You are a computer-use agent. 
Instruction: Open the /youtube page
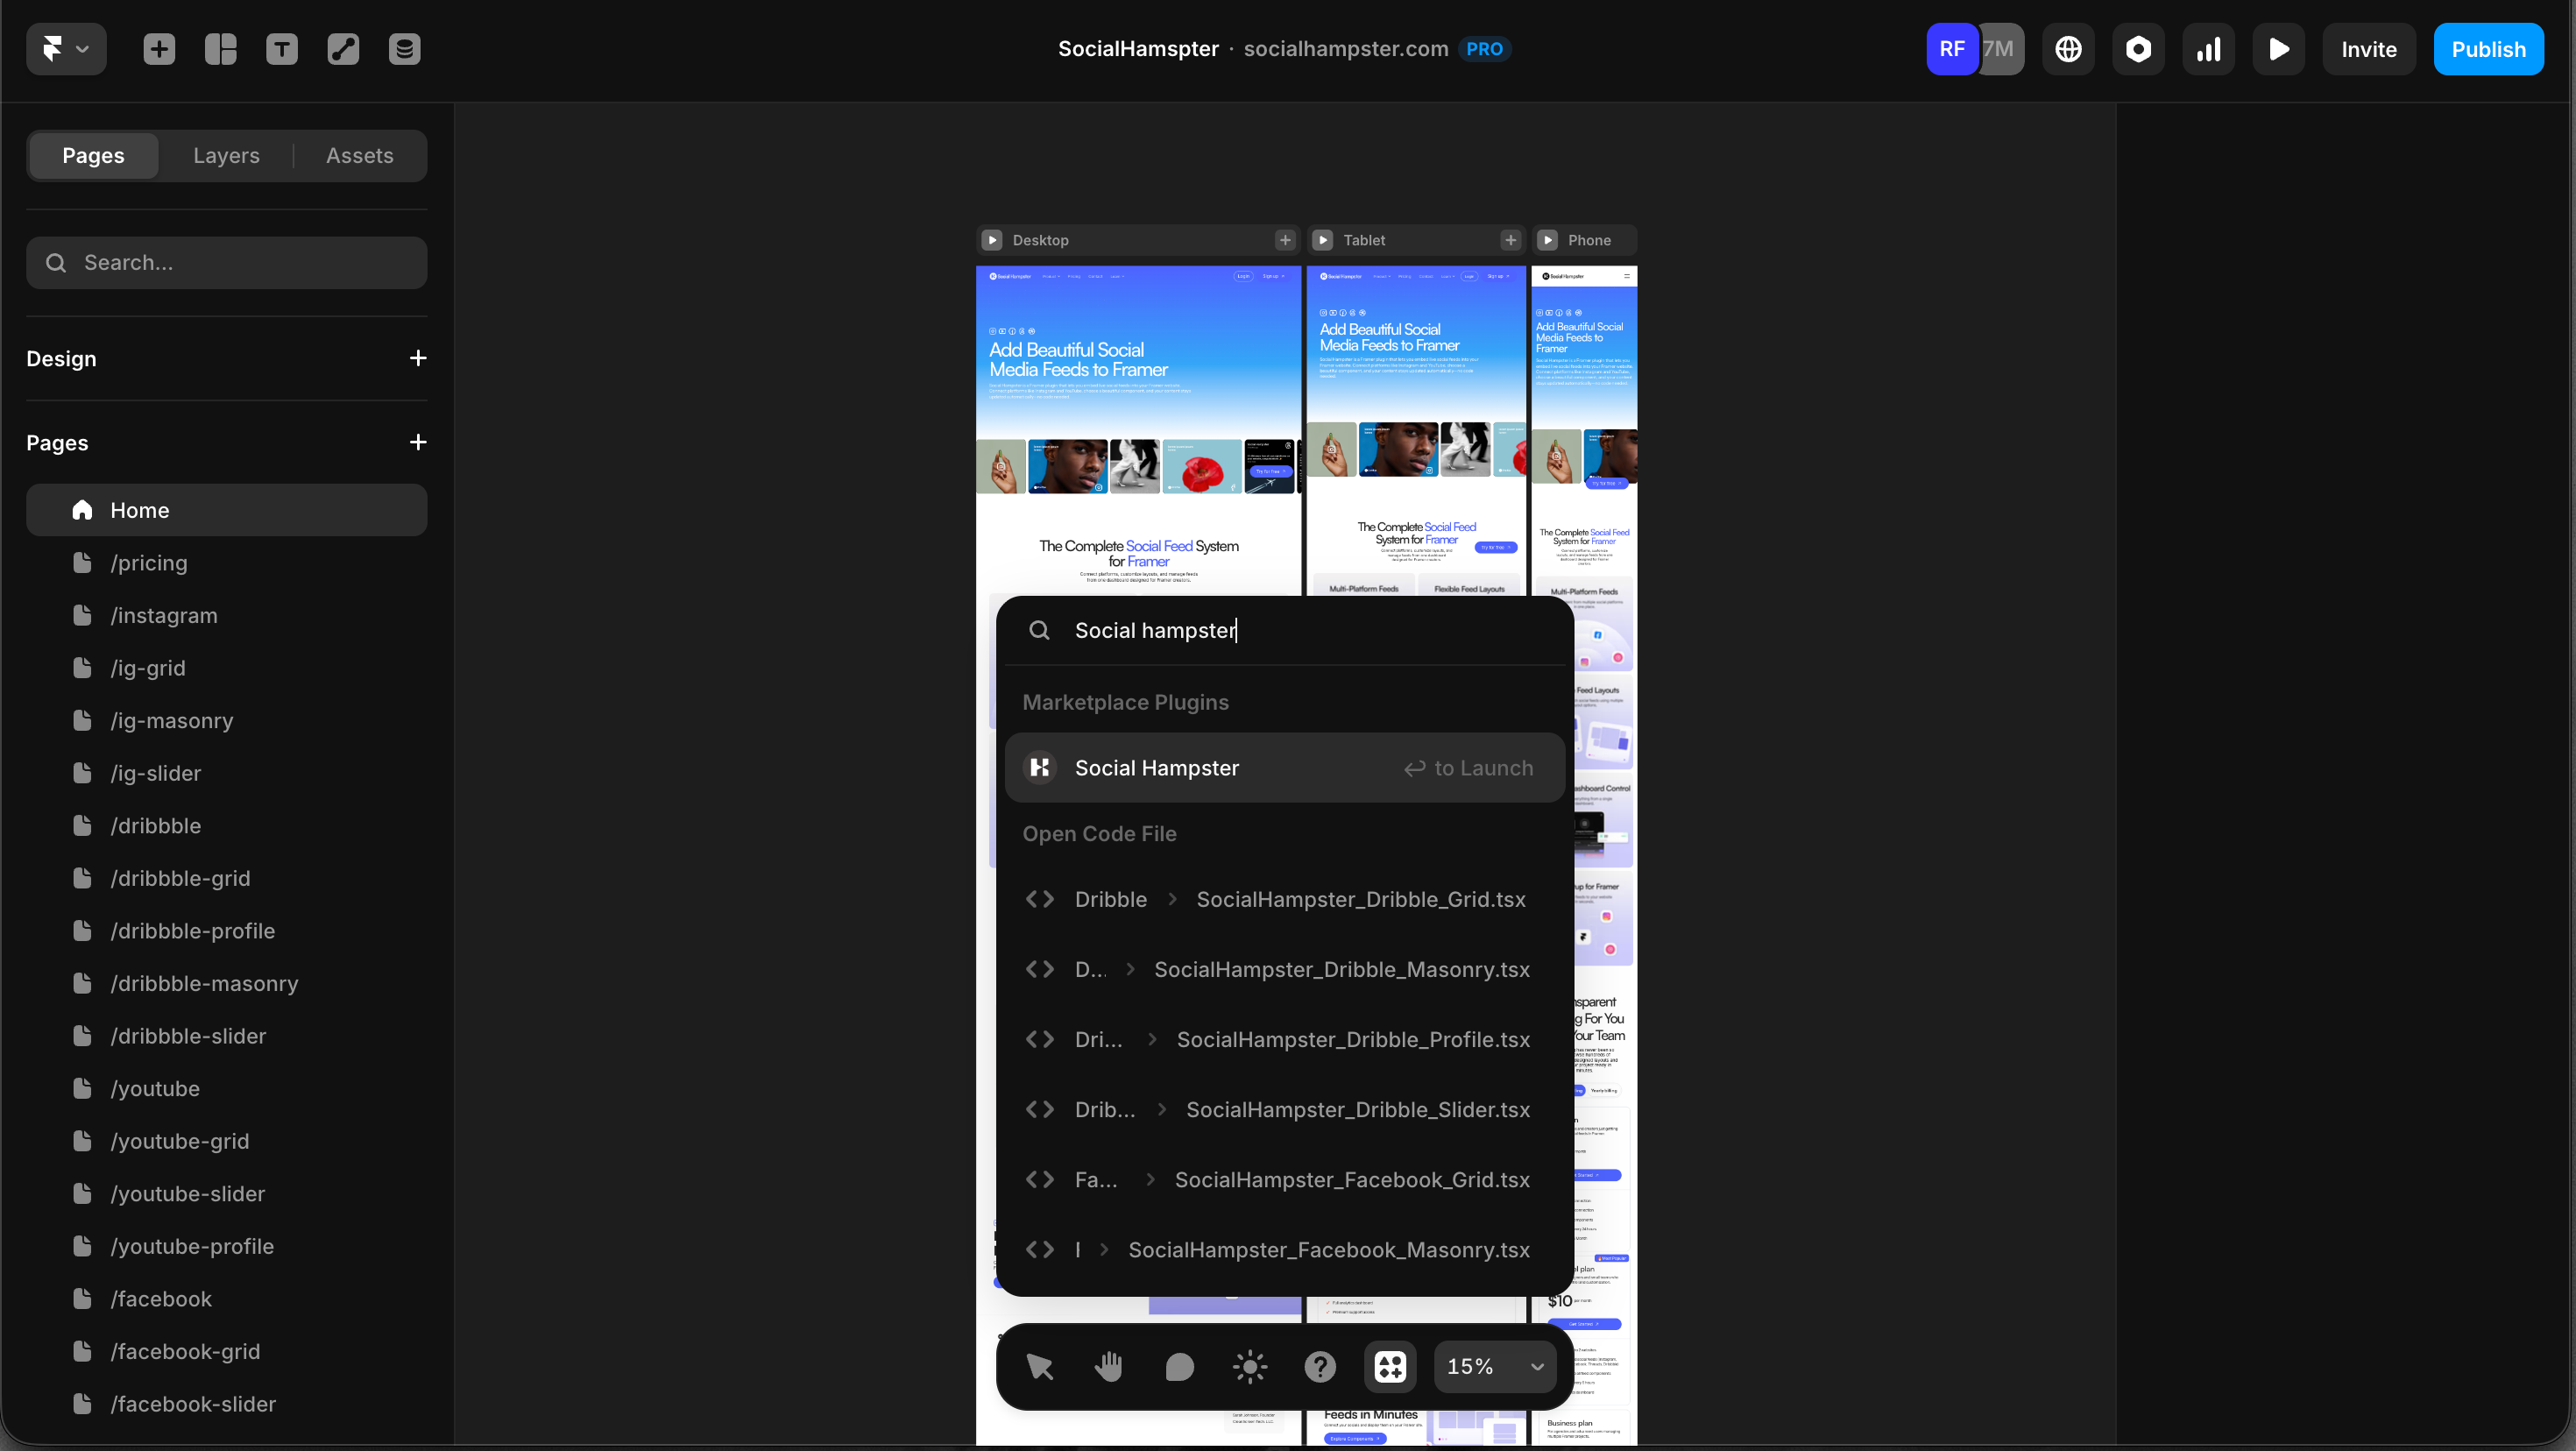[x=227, y=1089]
